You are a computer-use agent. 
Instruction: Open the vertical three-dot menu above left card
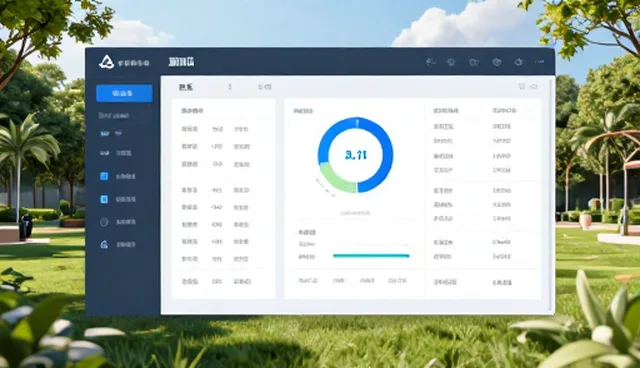(x=230, y=87)
